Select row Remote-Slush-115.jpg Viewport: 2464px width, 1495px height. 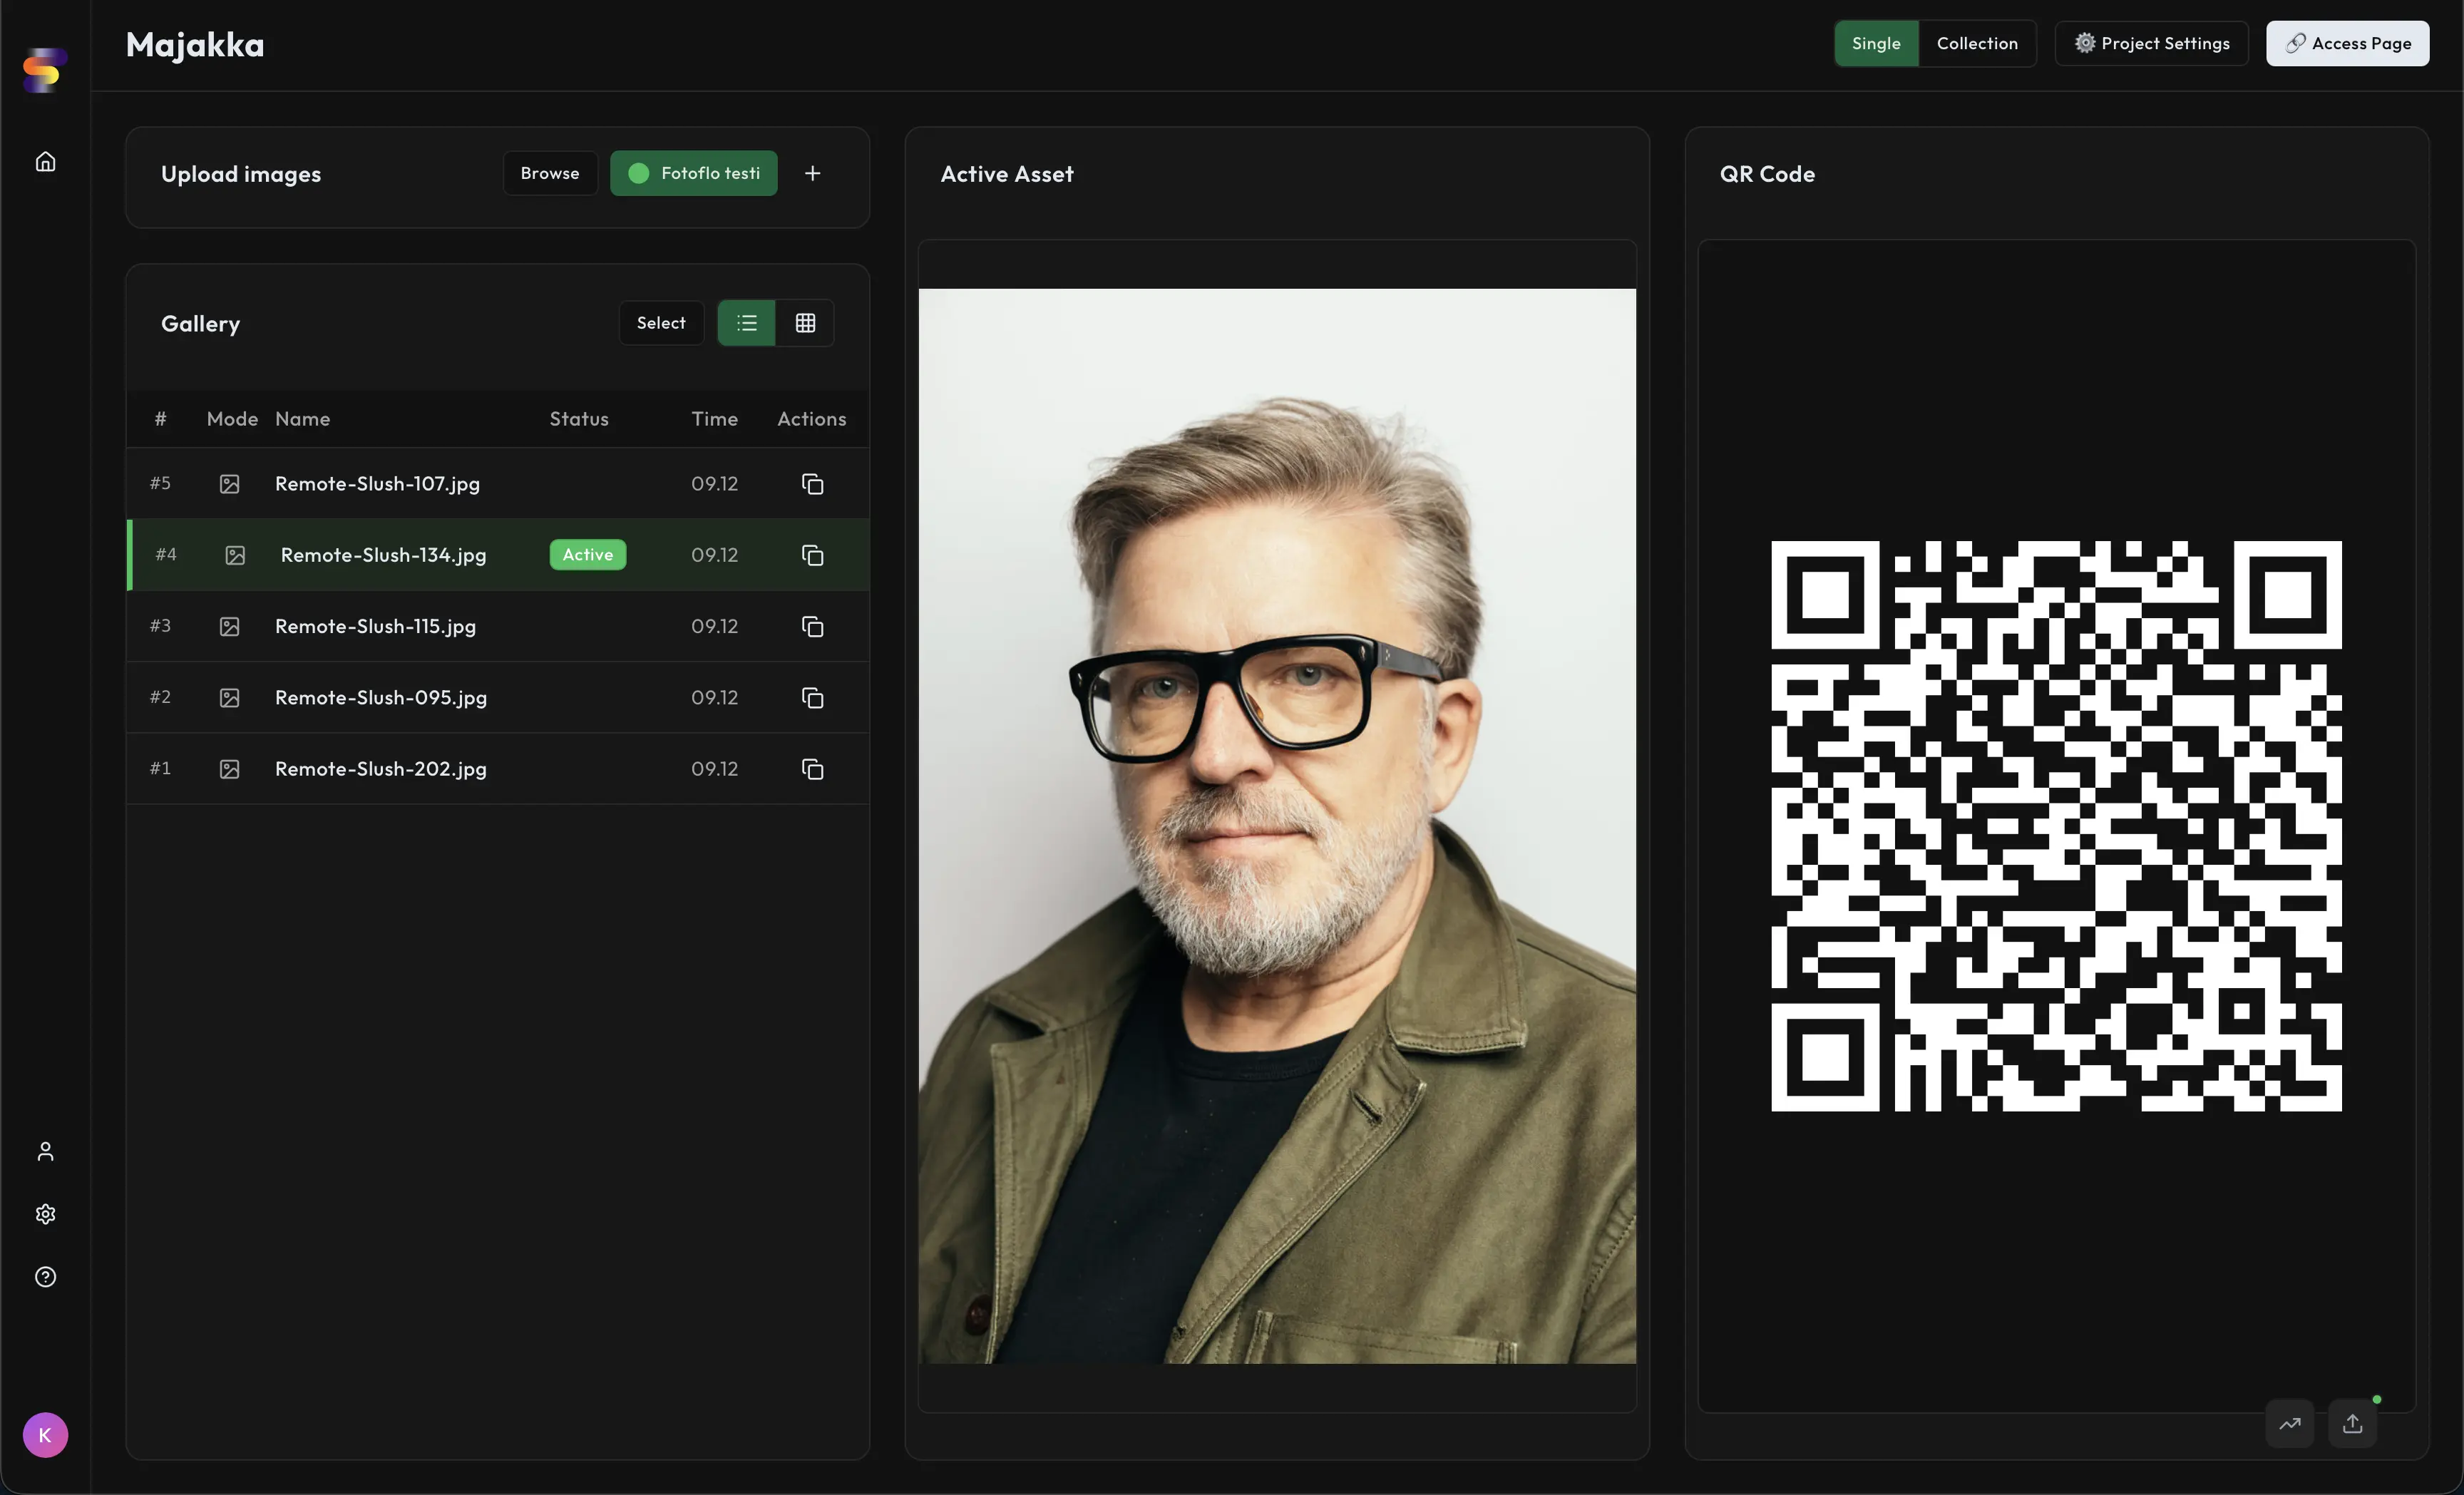[498, 626]
